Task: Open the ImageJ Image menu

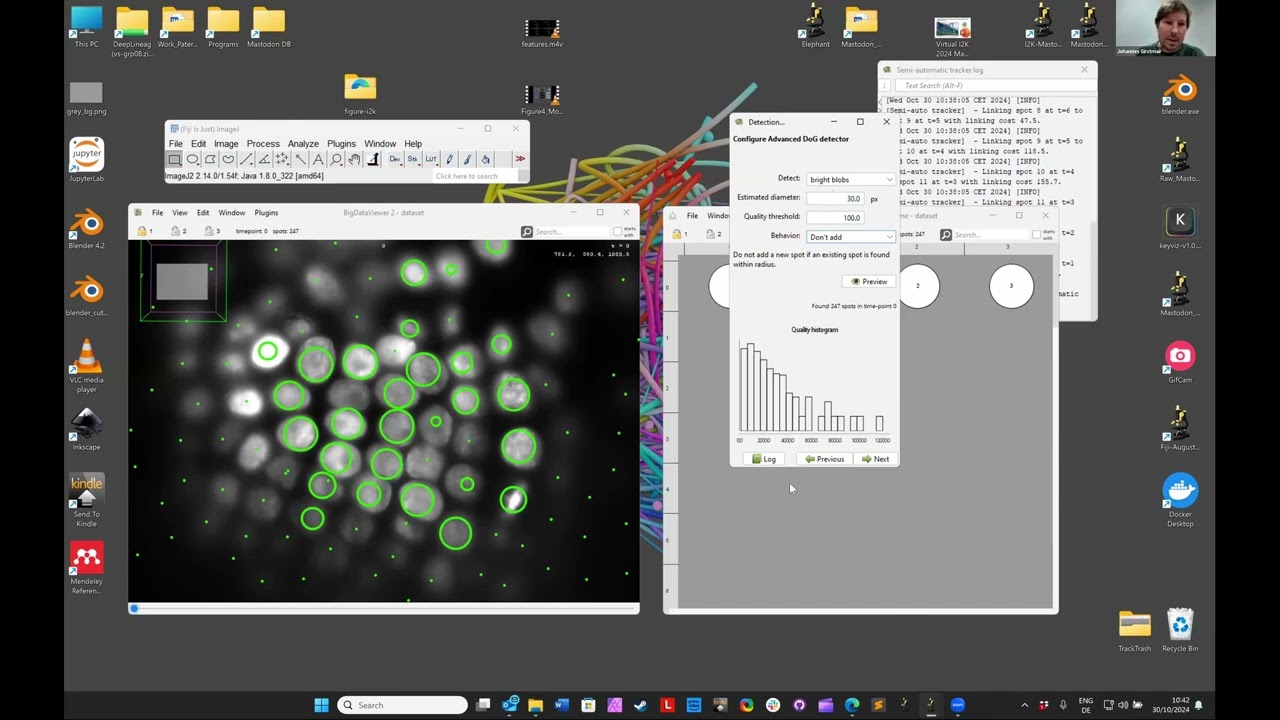Action: click(x=226, y=144)
